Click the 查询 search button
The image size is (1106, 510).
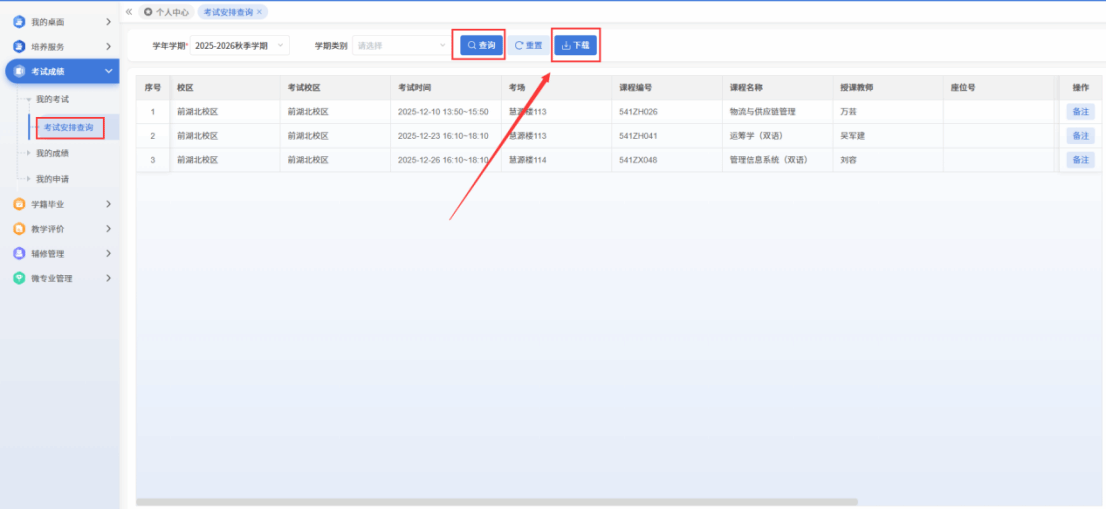tap(481, 45)
